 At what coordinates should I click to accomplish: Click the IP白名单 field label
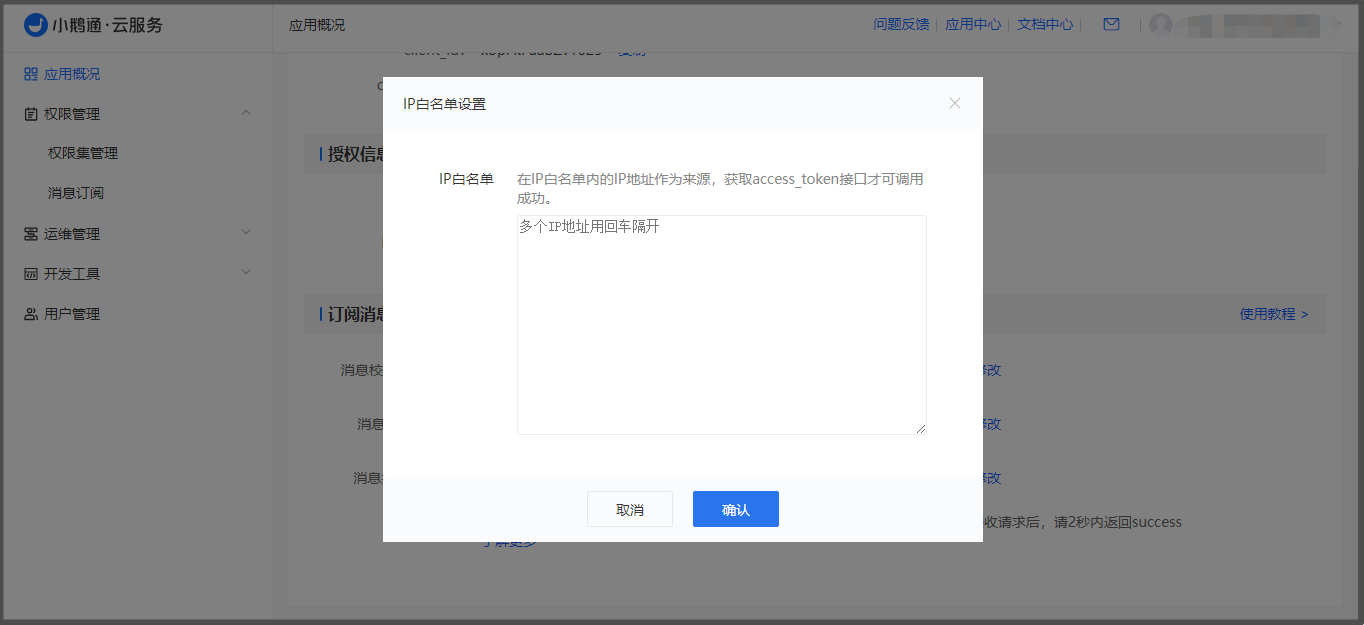[x=466, y=179]
